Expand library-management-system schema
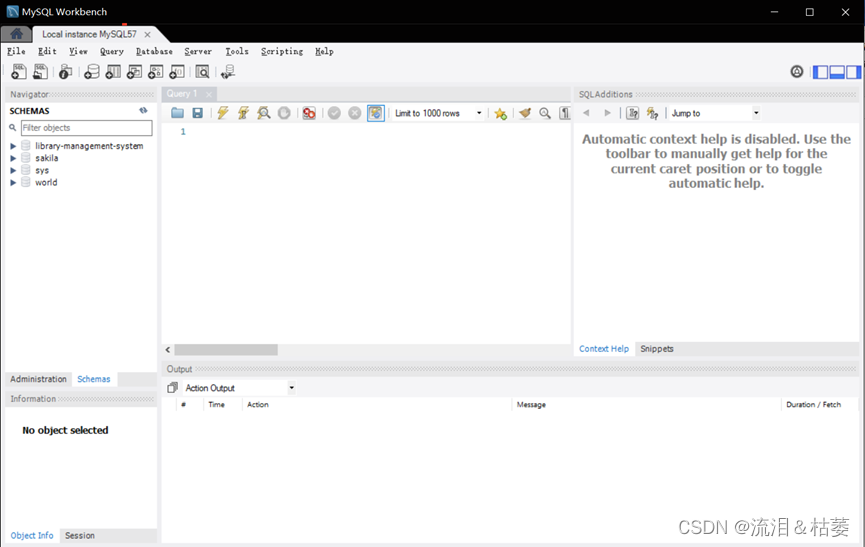865x547 pixels. [13, 146]
